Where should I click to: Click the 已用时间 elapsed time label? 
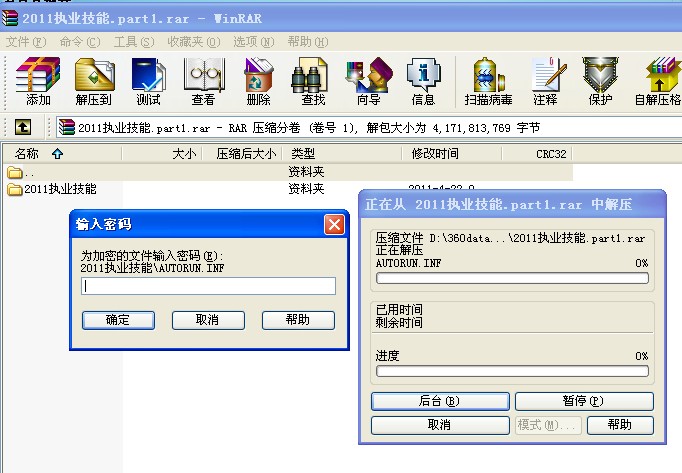pos(399,309)
